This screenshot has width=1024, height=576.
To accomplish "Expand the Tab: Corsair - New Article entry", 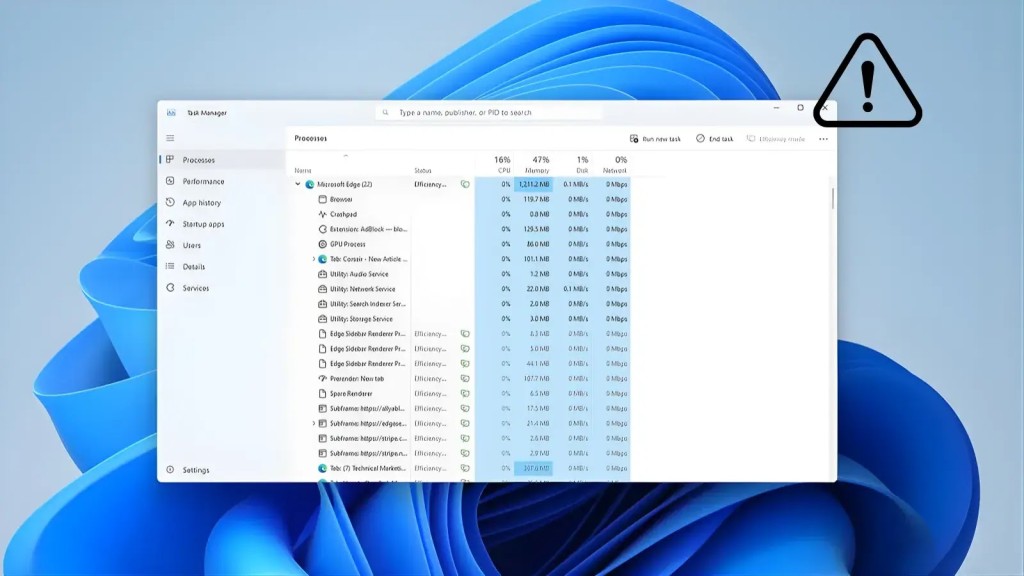I will point(313,259).
